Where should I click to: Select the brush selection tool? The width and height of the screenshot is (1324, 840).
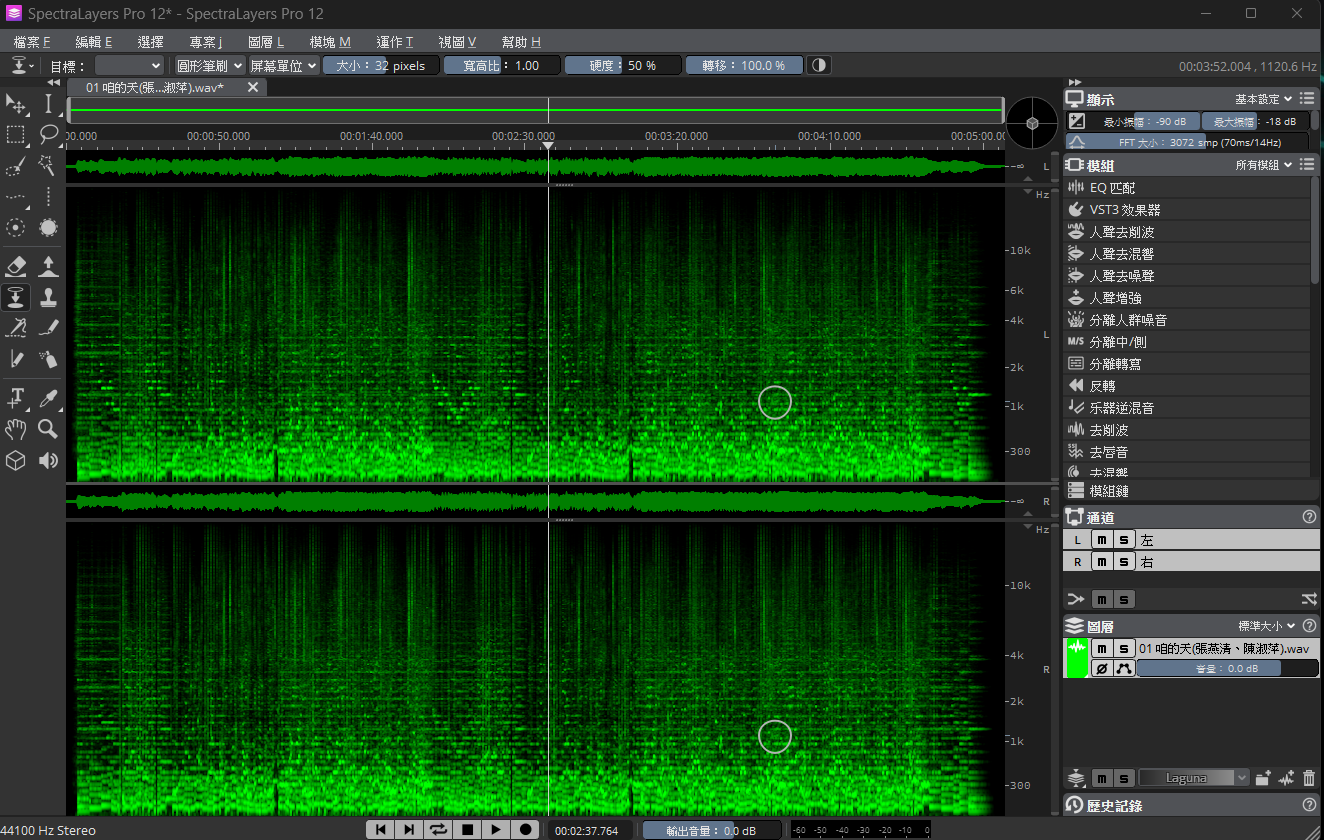point(16,166)
